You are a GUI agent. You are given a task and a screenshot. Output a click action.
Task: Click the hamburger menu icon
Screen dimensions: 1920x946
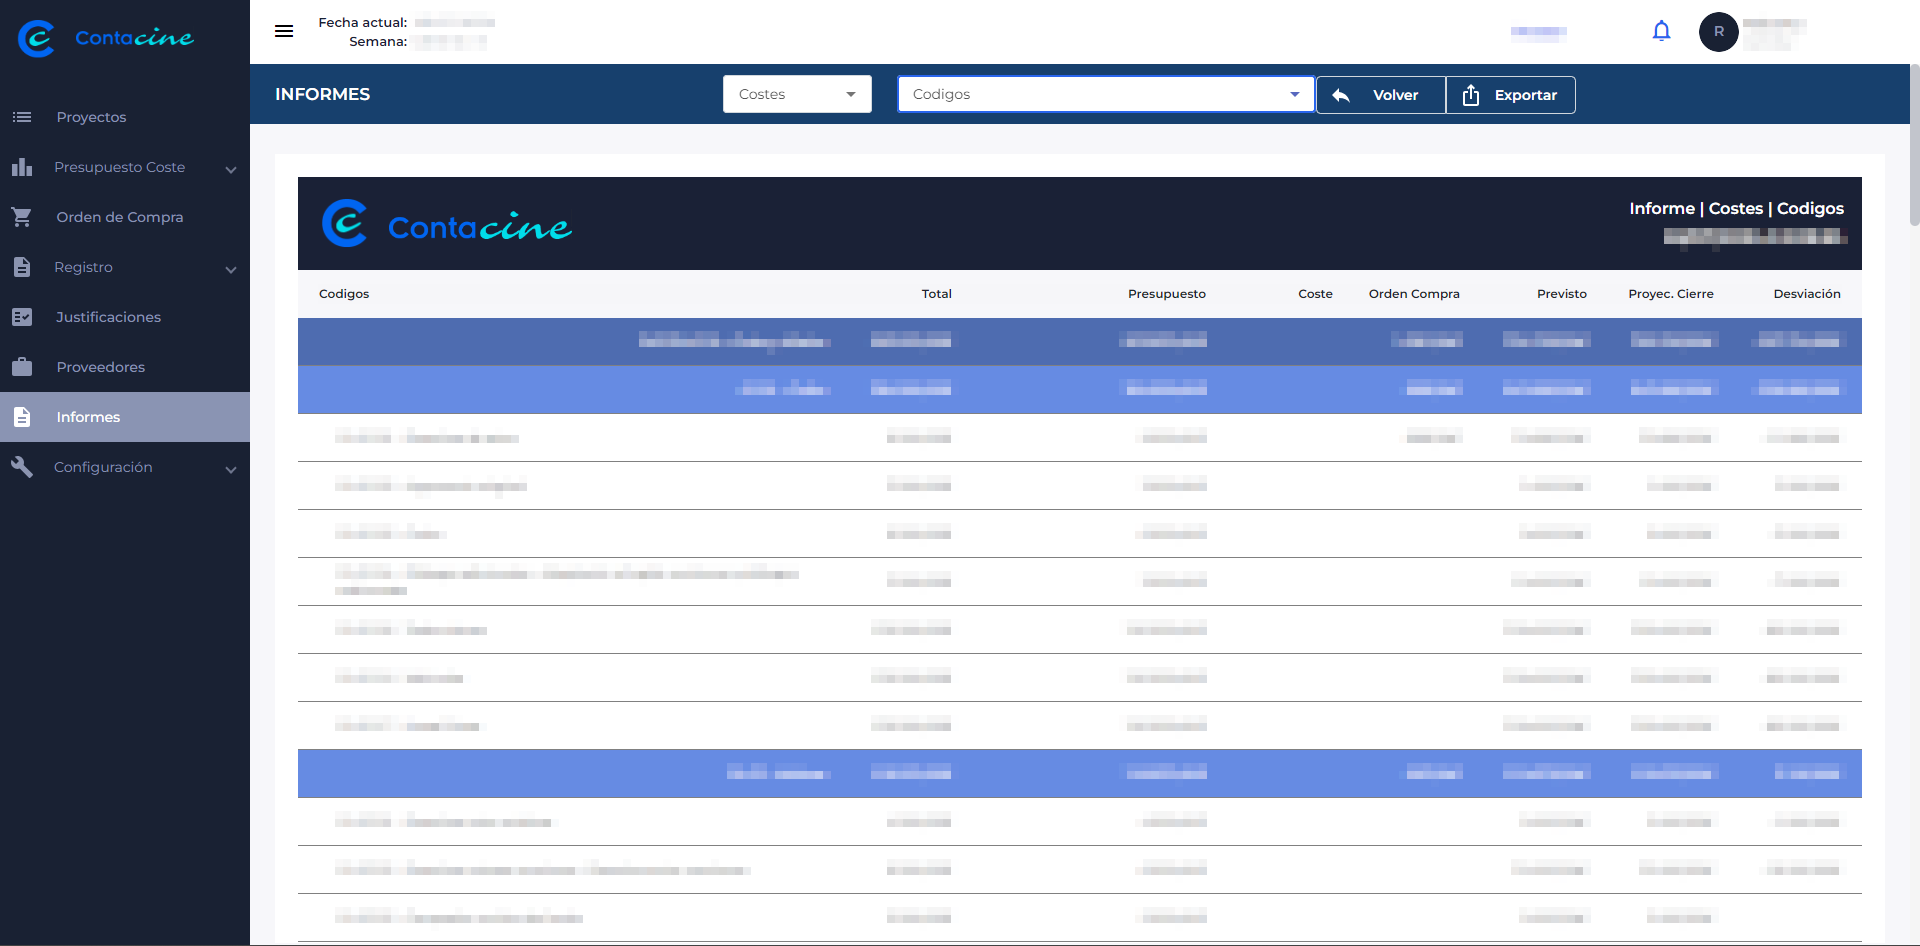(x=284, y=31)
